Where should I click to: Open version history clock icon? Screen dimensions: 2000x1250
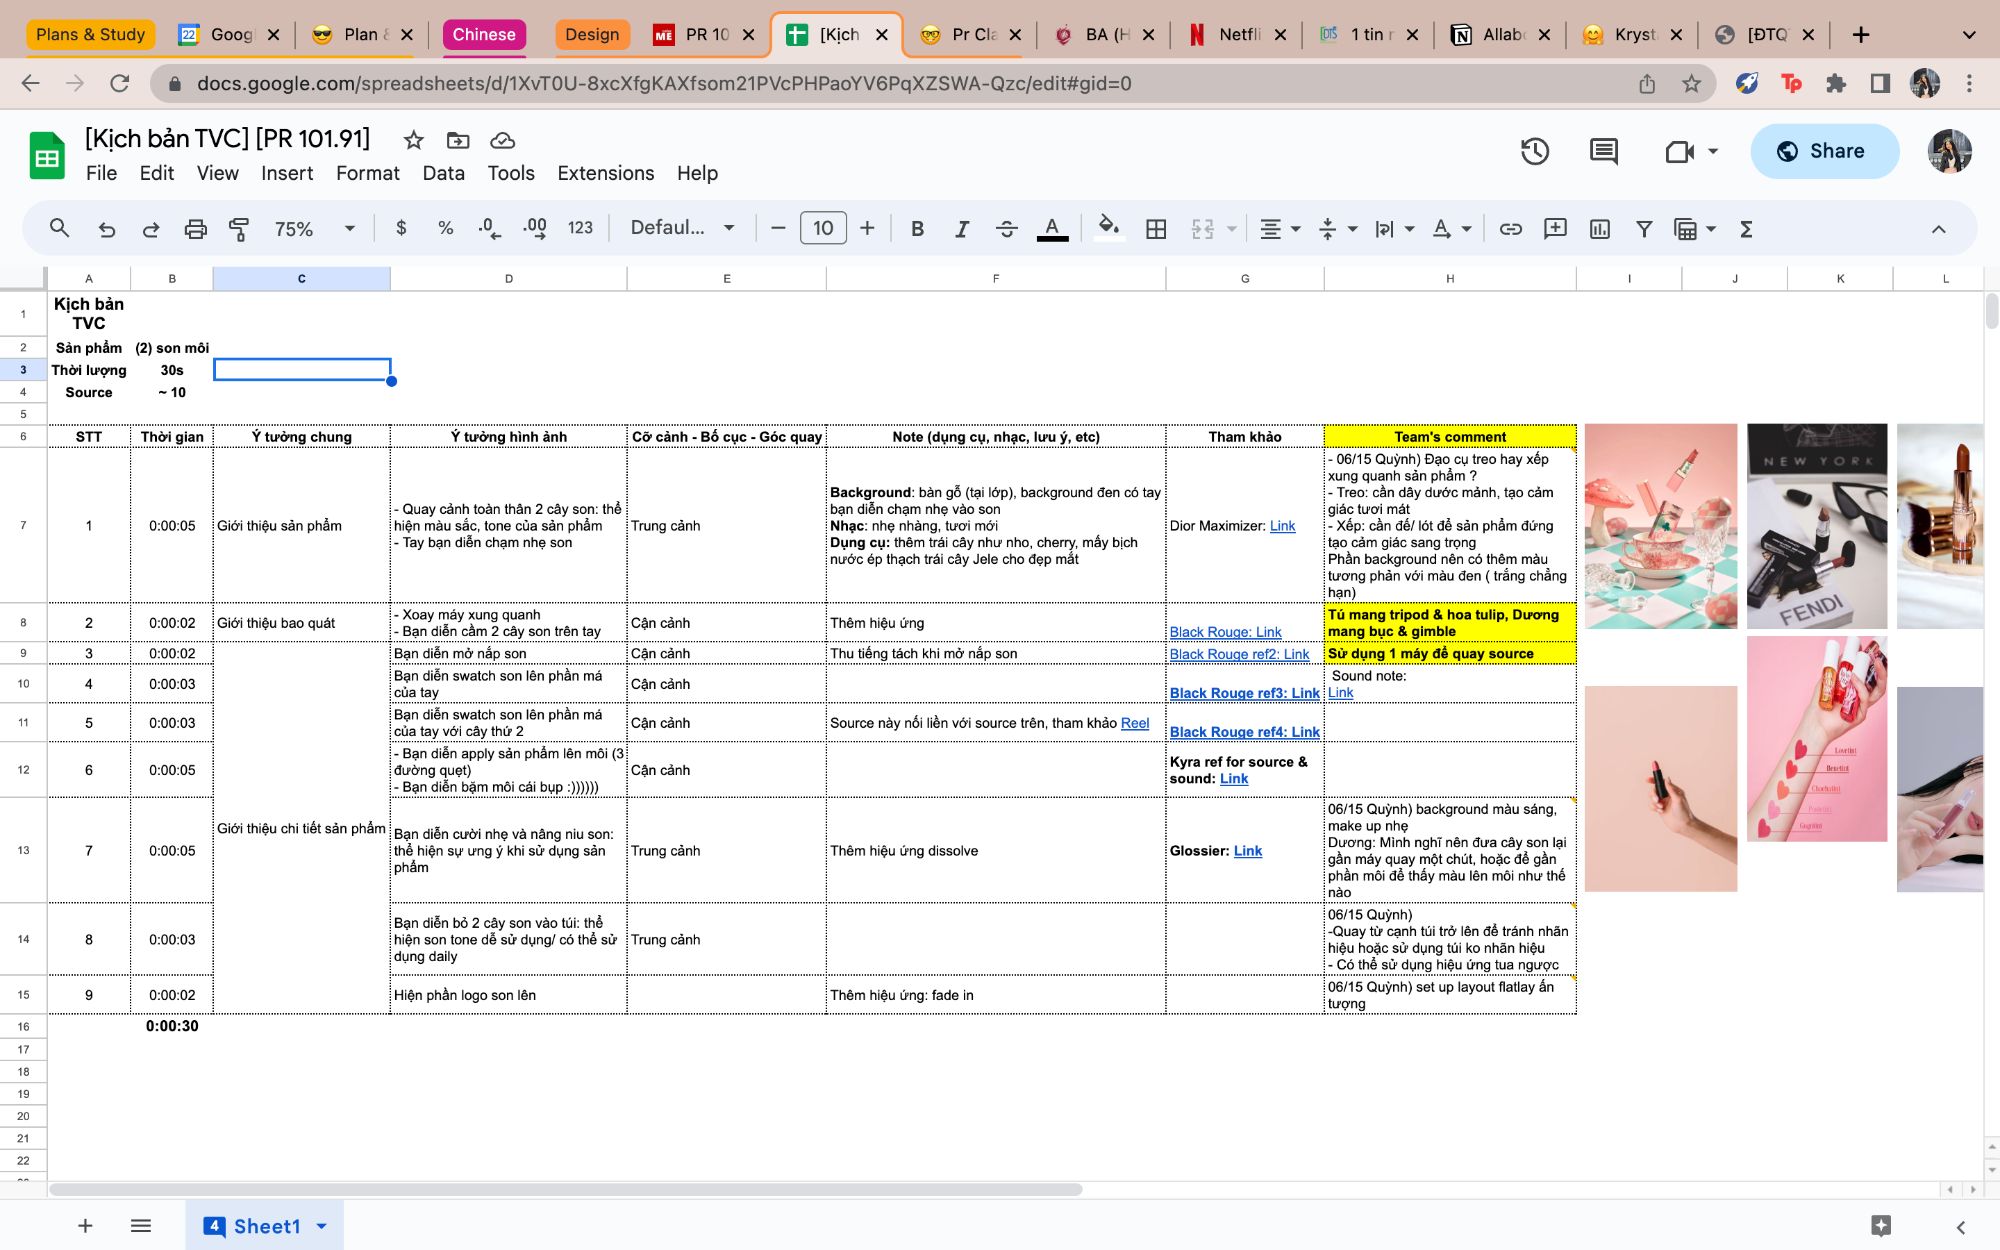click(1535, 151)
